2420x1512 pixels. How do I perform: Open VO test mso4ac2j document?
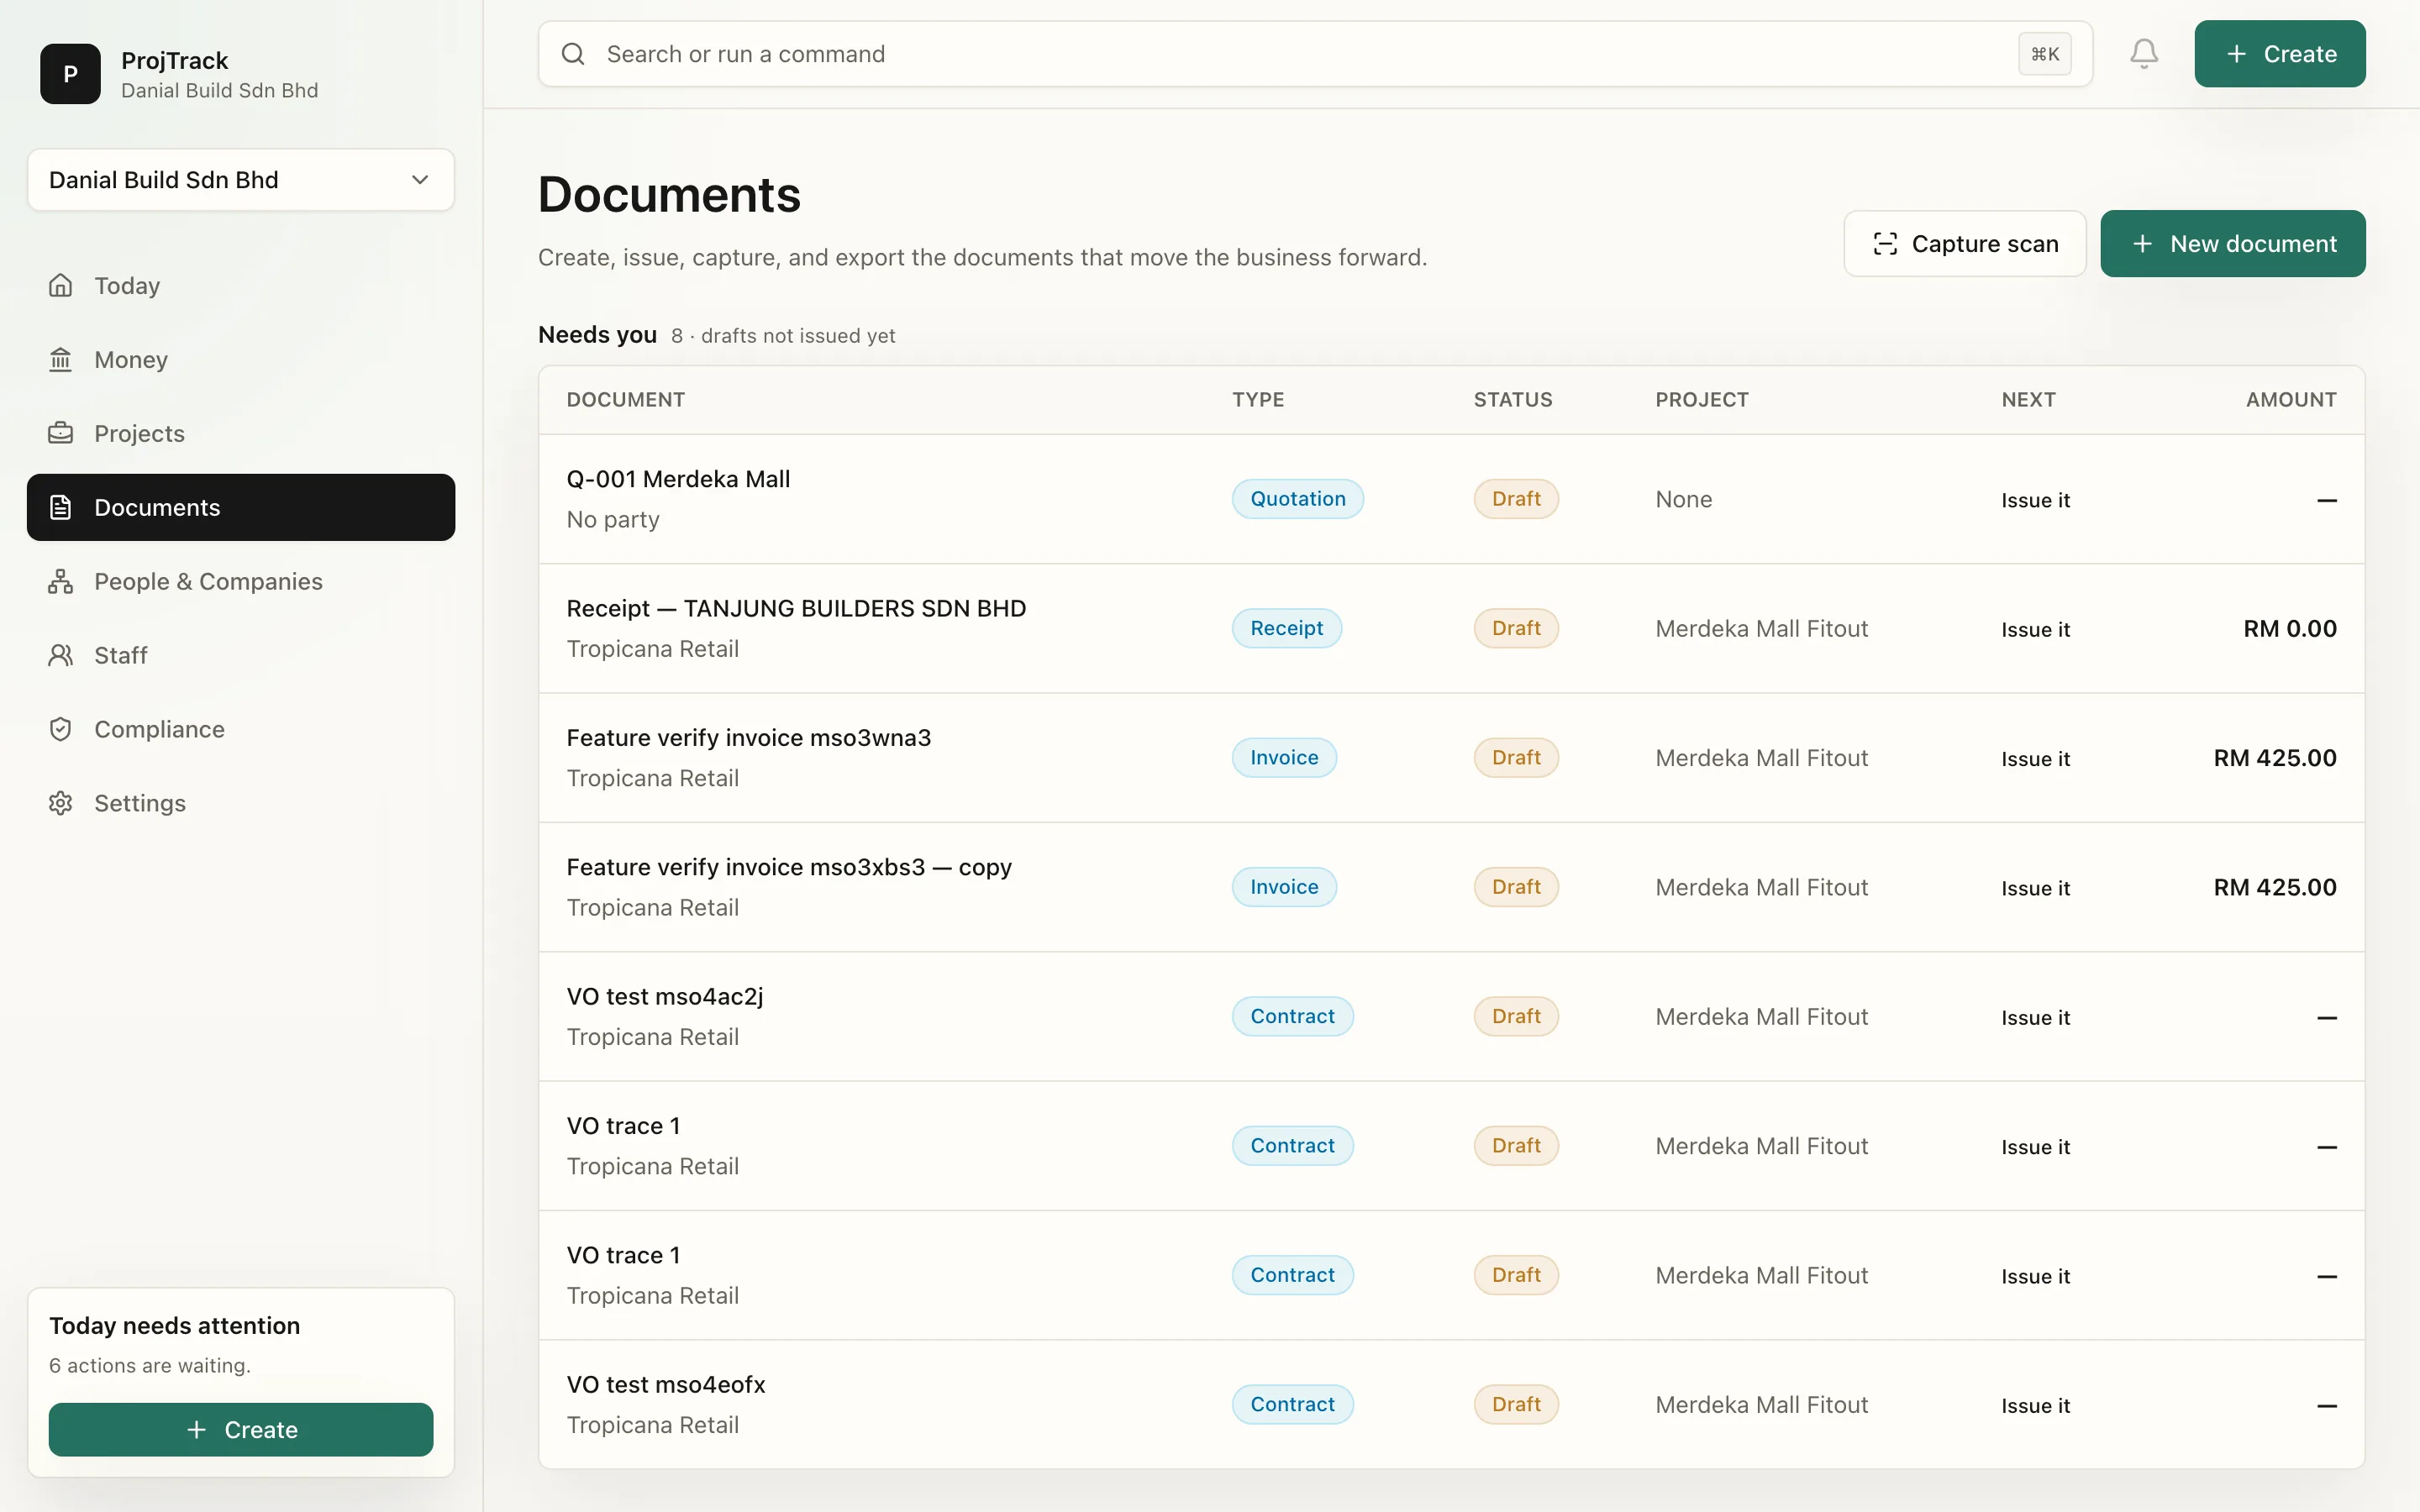665,997
